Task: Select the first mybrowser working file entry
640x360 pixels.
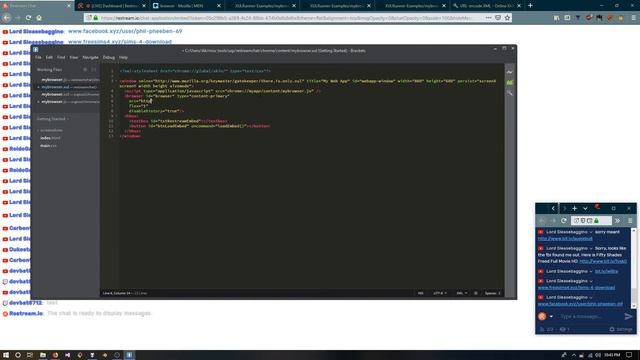Action: pyautogui.click(x=68, y=80)
